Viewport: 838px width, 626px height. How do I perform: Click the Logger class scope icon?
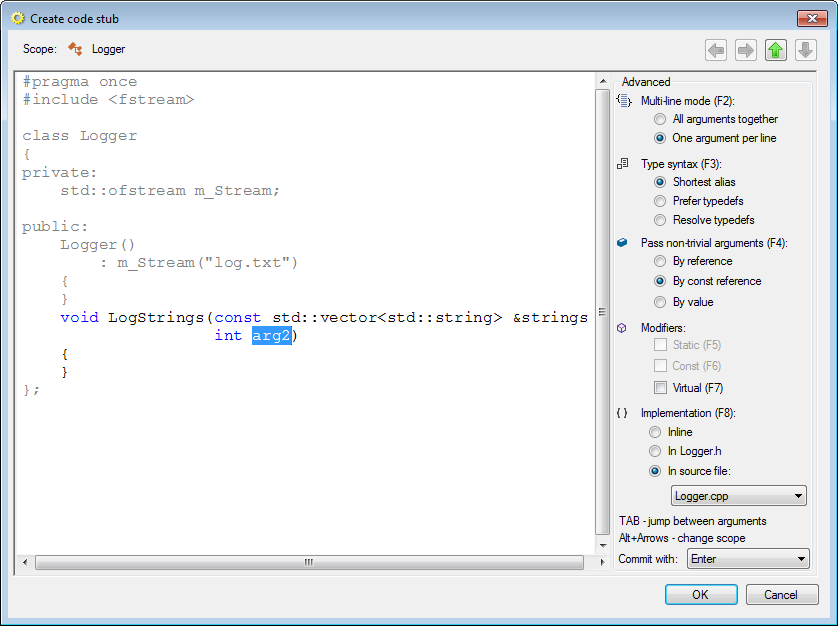pos(75,49)
